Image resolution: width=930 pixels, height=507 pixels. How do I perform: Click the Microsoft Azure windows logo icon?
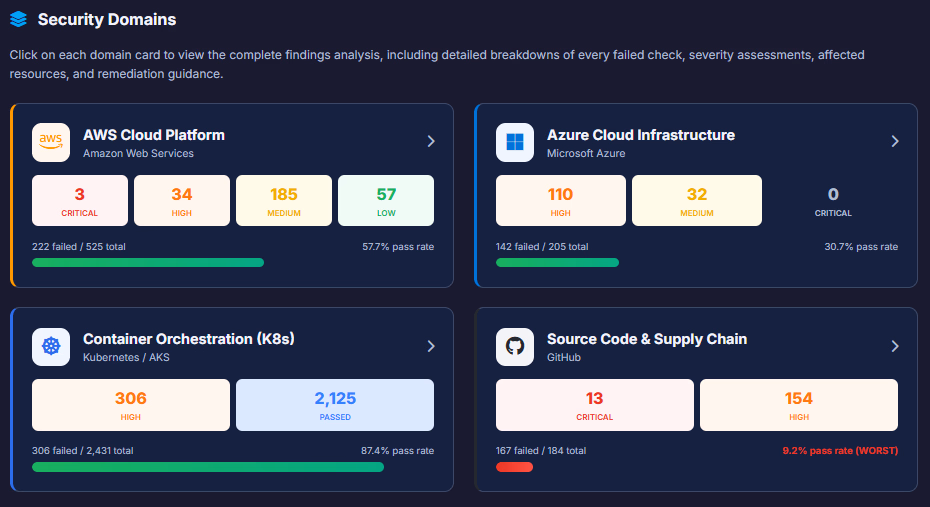point(515,142)
